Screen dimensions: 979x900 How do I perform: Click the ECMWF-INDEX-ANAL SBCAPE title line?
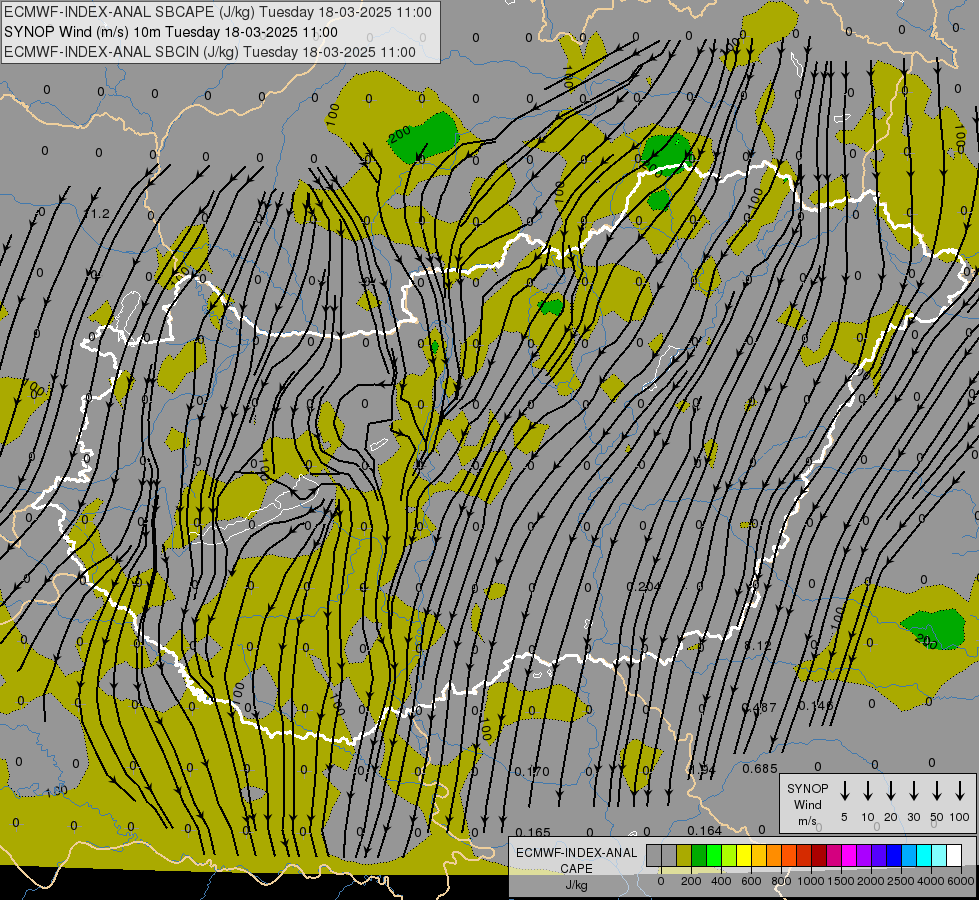click(x=218, y=12)
